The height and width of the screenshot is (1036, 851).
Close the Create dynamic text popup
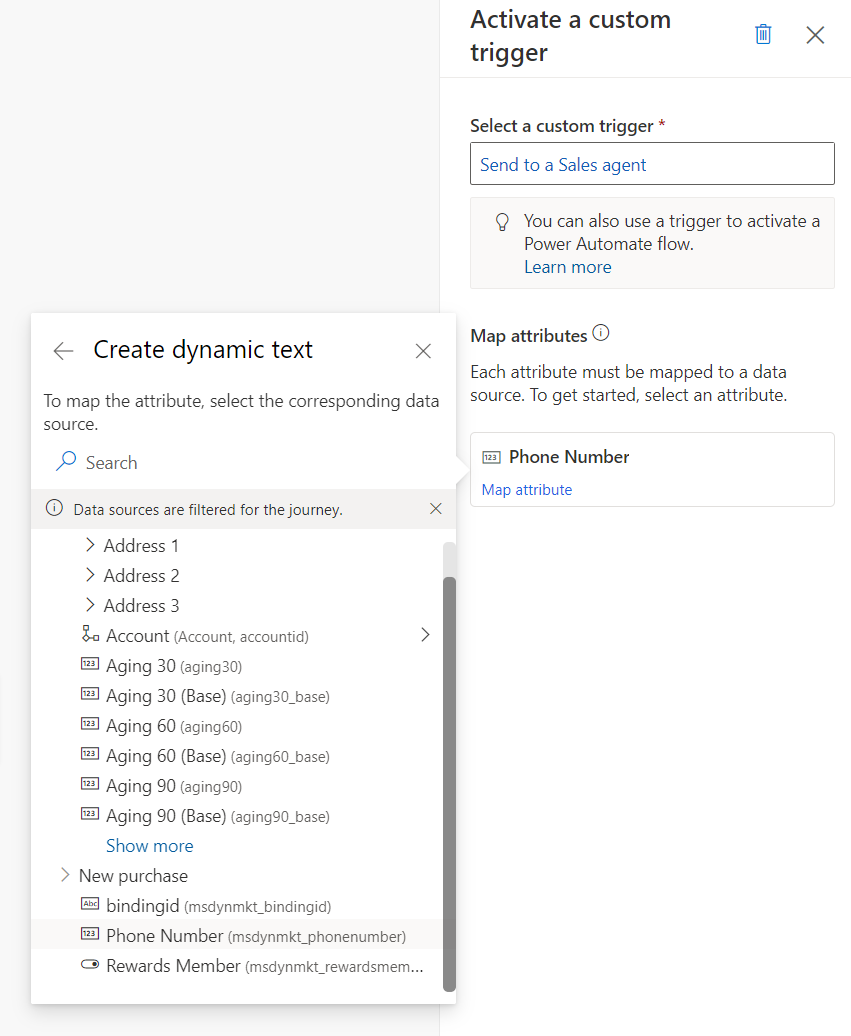point(423,351)
